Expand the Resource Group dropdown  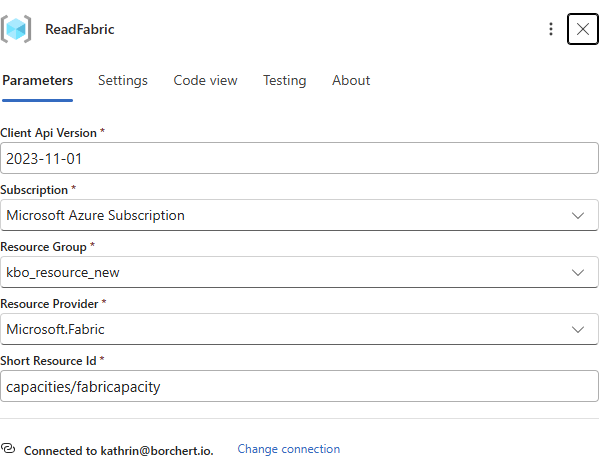(x=299, y=272)
